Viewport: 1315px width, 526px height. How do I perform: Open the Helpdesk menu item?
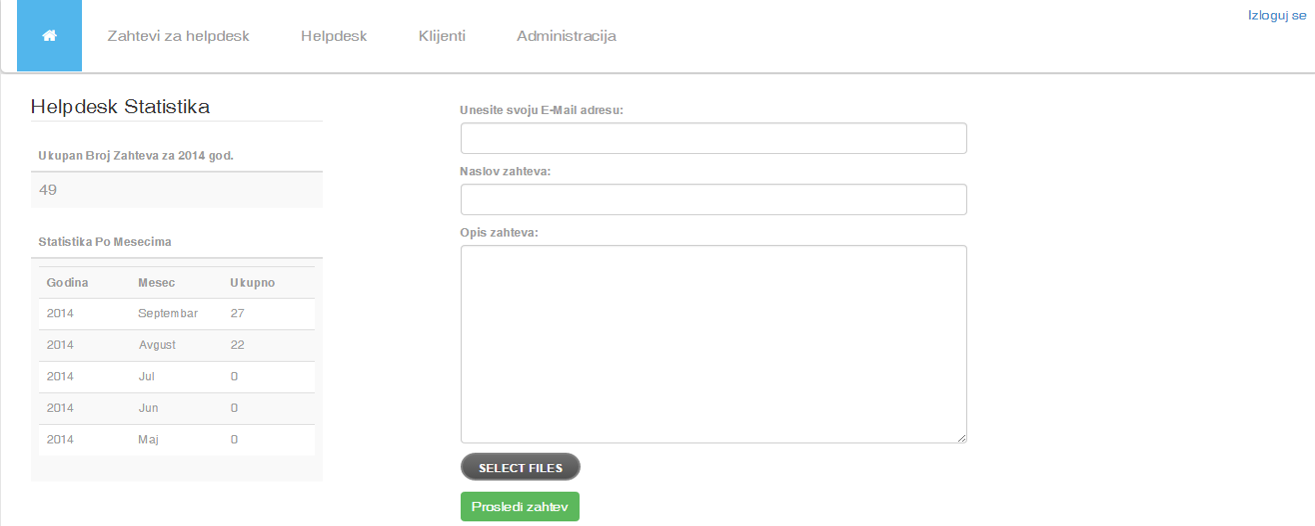click(334, 36)
